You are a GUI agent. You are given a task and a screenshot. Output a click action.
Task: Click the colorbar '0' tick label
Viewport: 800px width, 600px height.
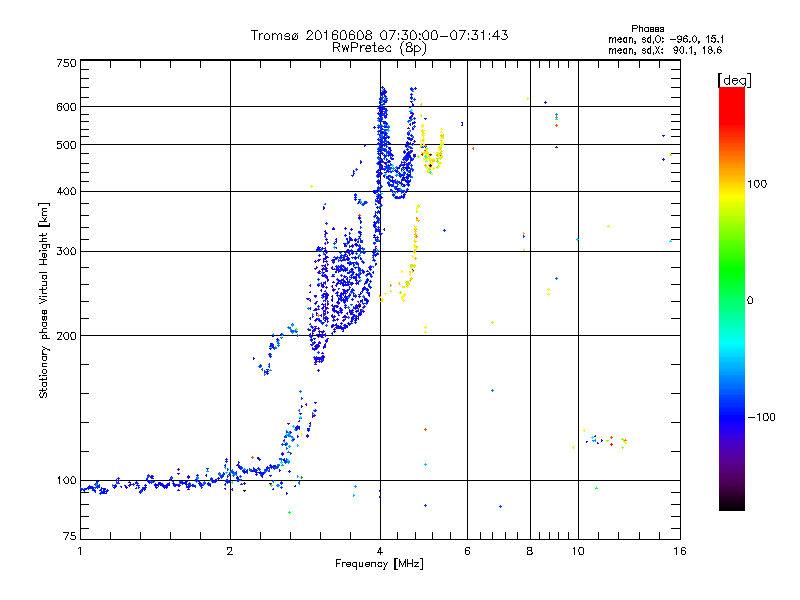(750, 301)
